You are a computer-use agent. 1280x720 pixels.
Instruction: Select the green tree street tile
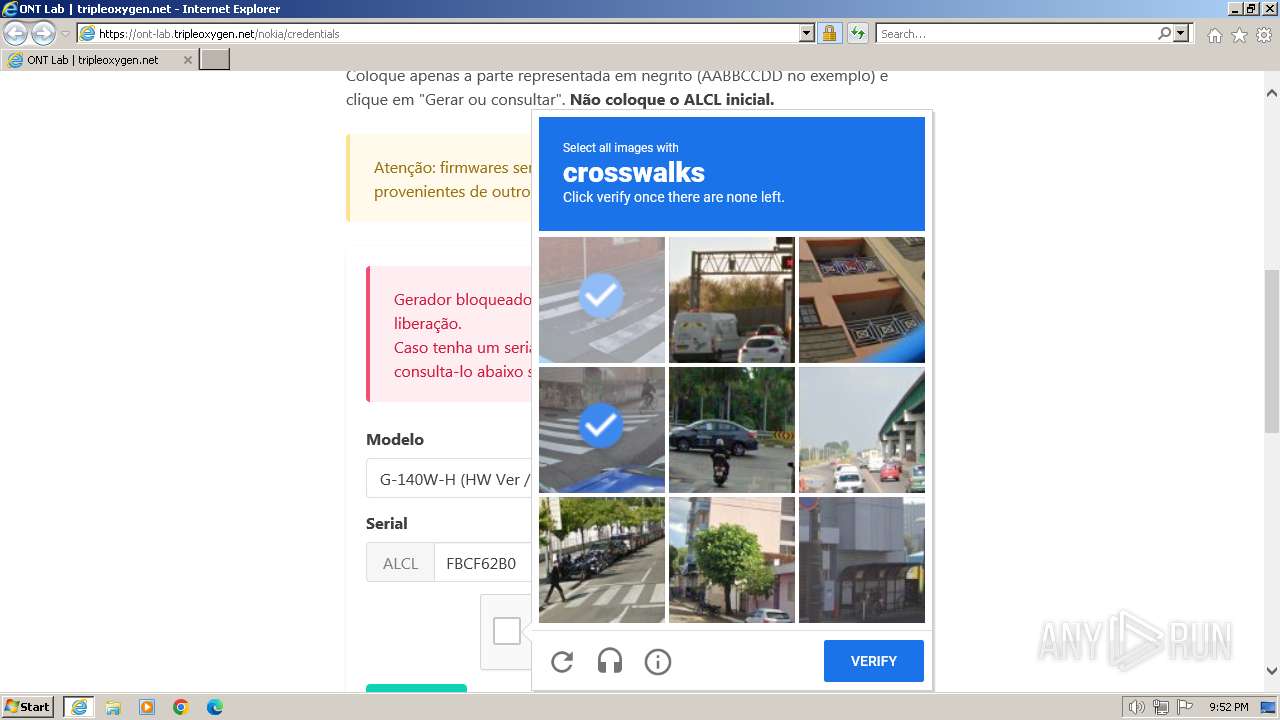click(732, 560)
